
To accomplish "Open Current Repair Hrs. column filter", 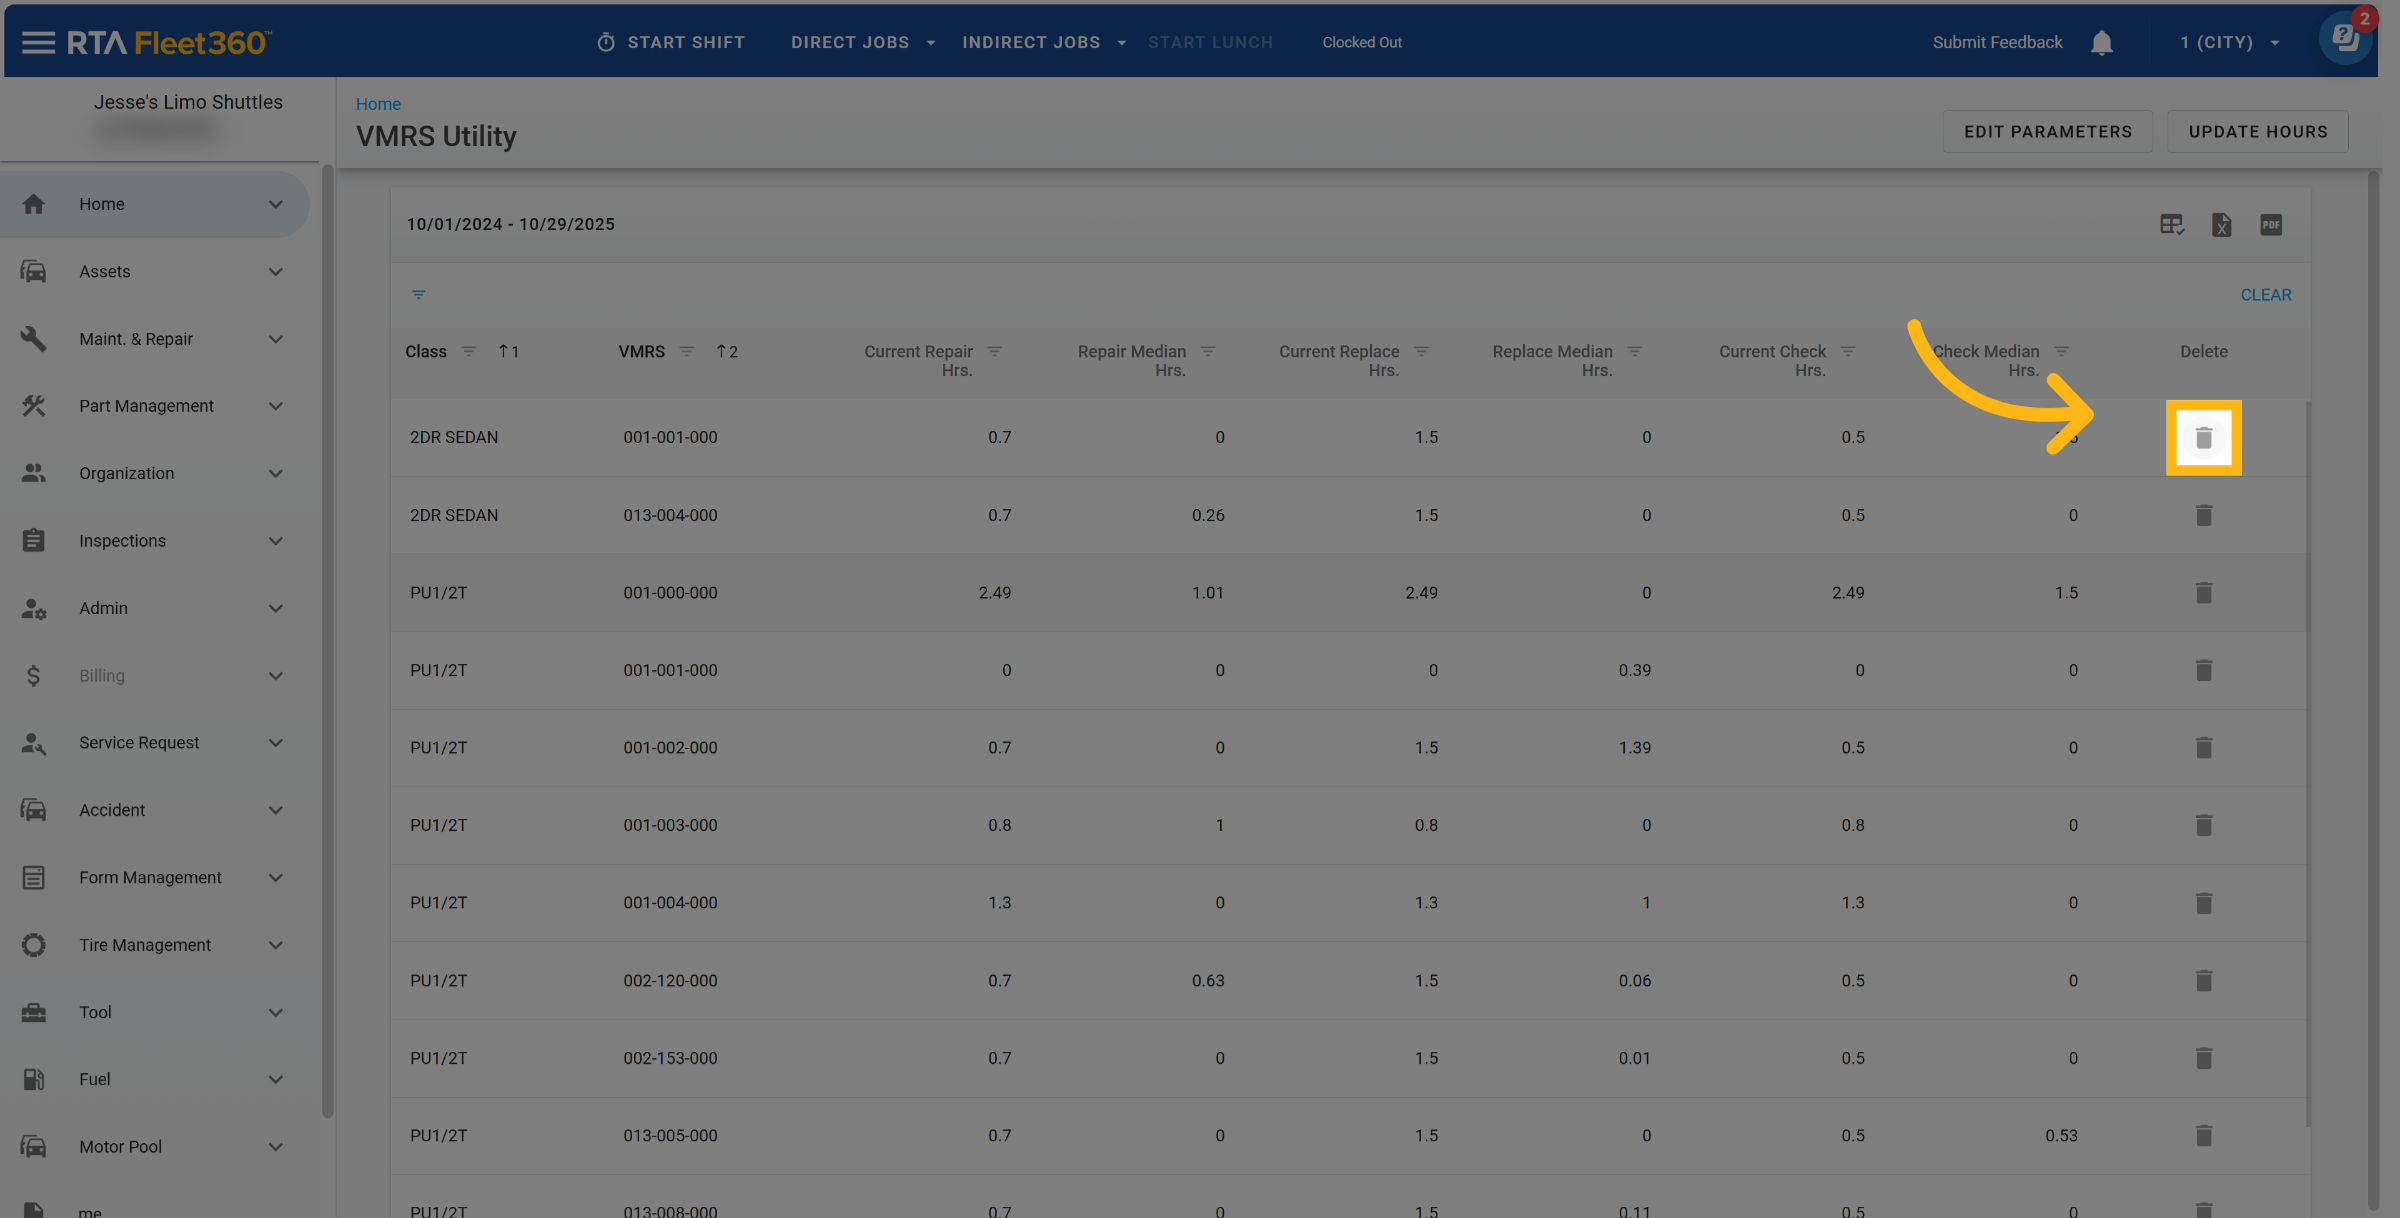I will 995,352.
